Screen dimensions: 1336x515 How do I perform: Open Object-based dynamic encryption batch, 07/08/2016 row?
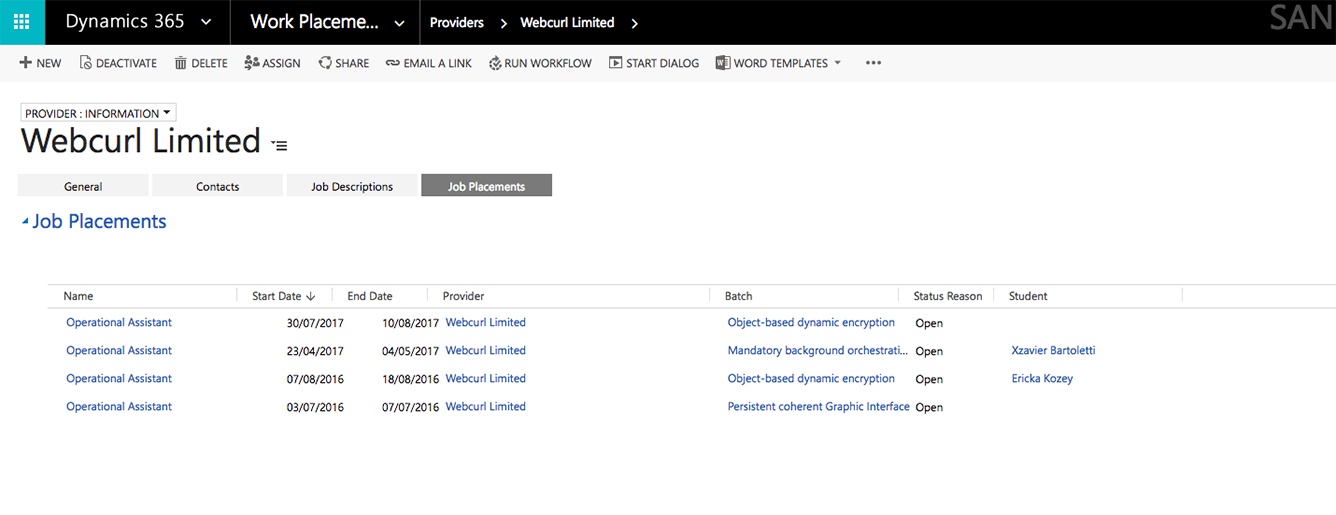[x=811, y=378]
